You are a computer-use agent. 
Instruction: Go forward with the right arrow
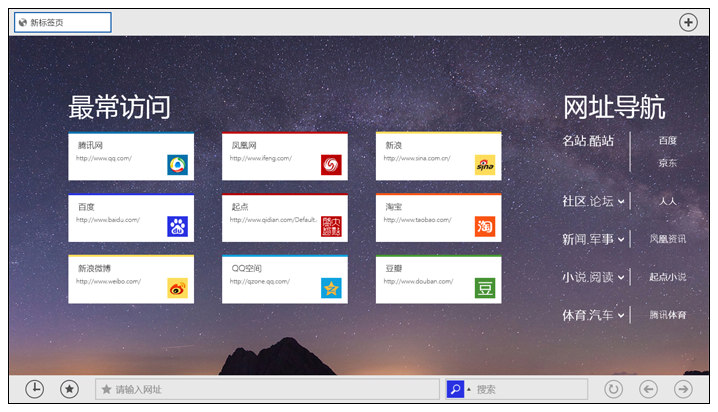(683, 389)
